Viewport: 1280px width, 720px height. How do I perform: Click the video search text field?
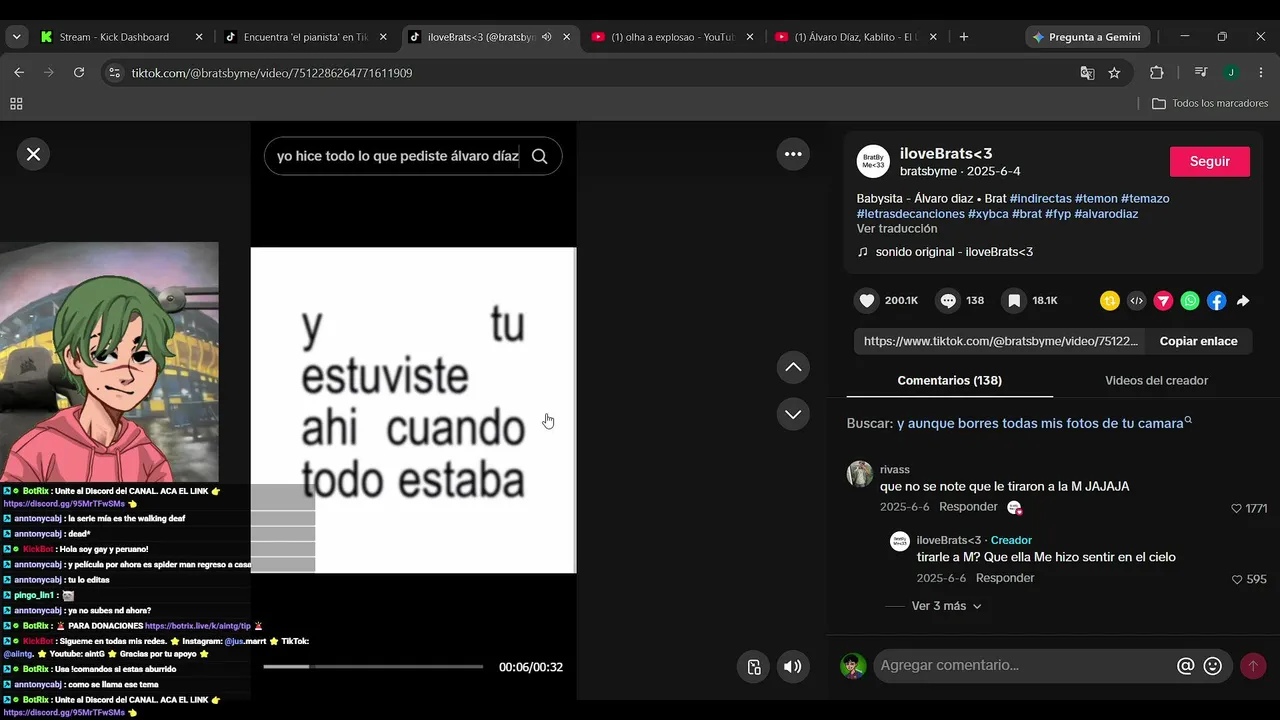point(398,156)
